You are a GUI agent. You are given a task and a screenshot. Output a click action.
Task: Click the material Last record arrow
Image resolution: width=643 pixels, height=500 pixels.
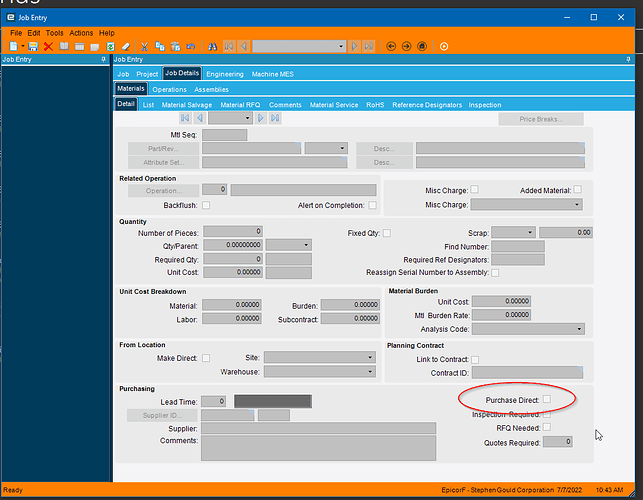pos(275,118)
